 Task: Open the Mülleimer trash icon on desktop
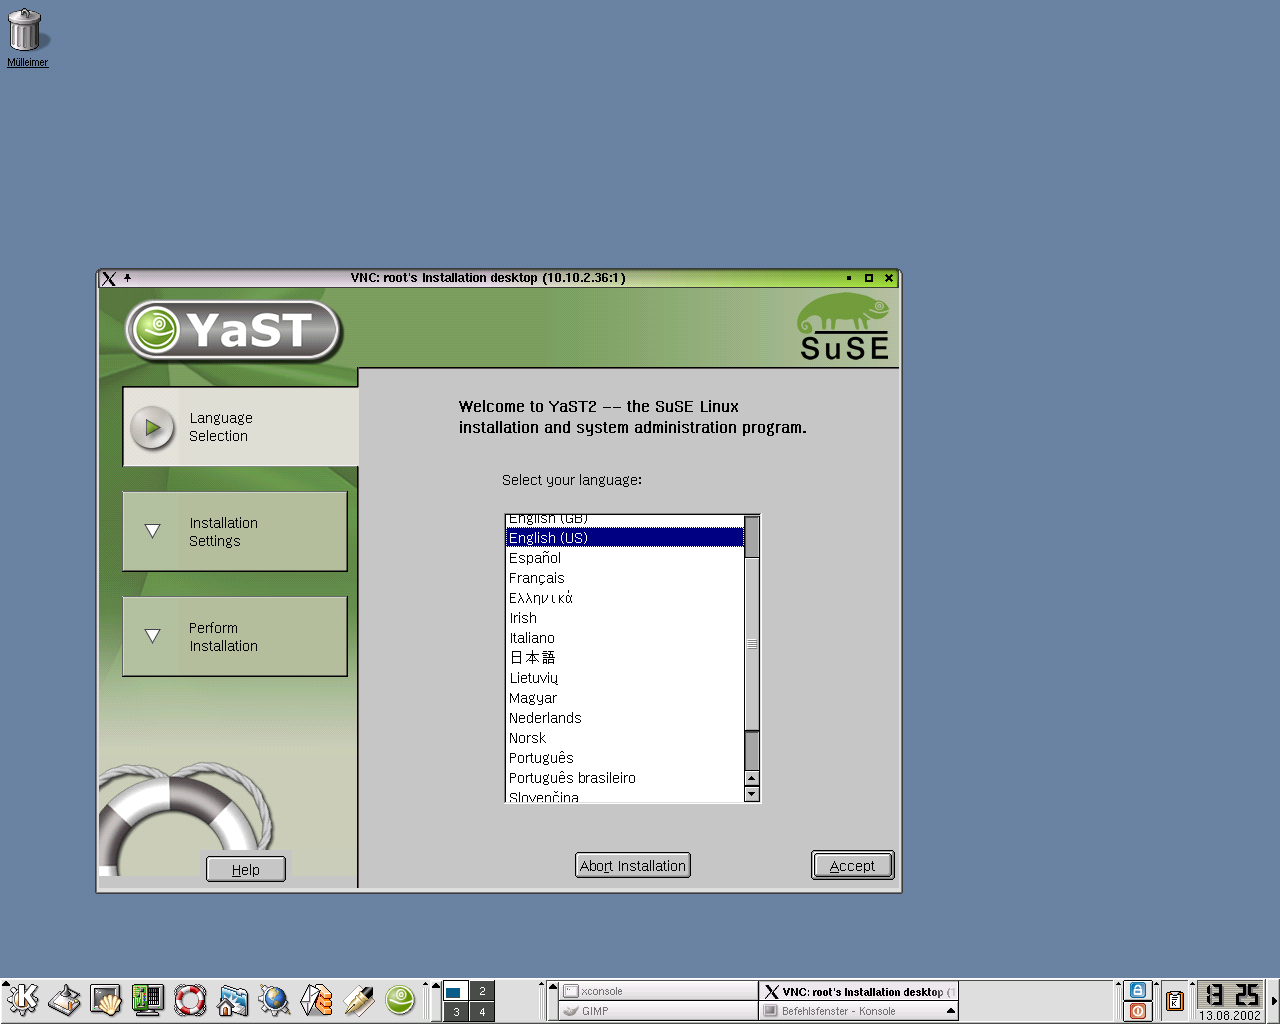26,38
